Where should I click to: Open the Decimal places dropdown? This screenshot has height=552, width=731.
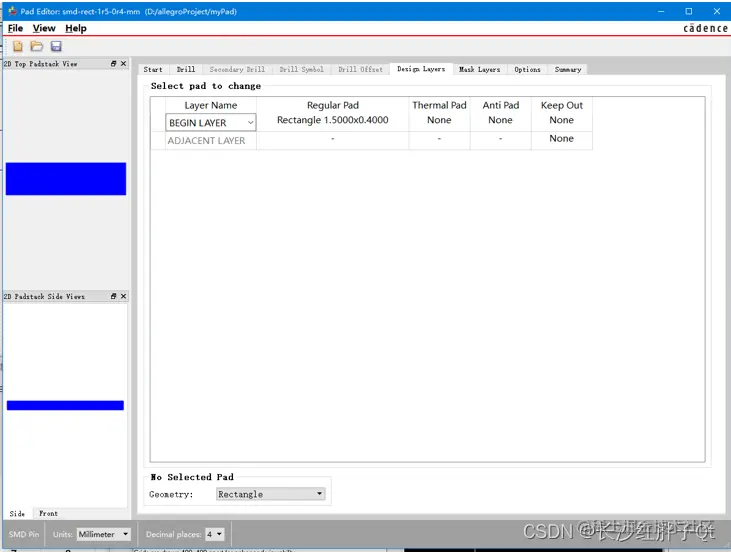(214, 534)
